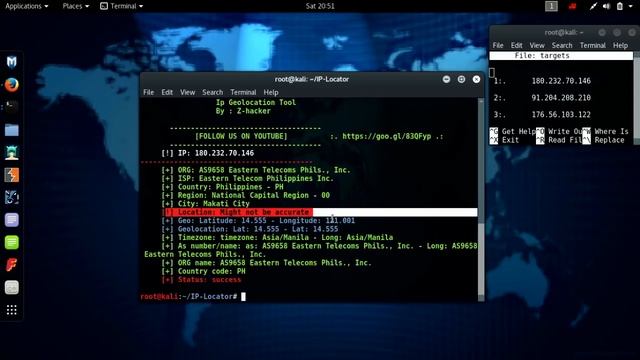Open Help menu in IP-Locator terminal
Screen dimensions: 640x360
[x=271, y=92]
